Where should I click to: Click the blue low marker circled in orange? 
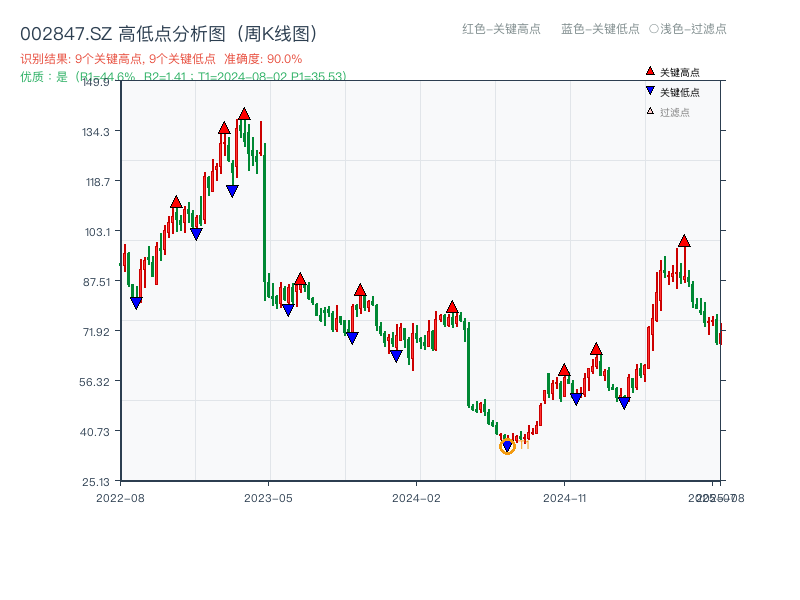click(x=507, y=446)
